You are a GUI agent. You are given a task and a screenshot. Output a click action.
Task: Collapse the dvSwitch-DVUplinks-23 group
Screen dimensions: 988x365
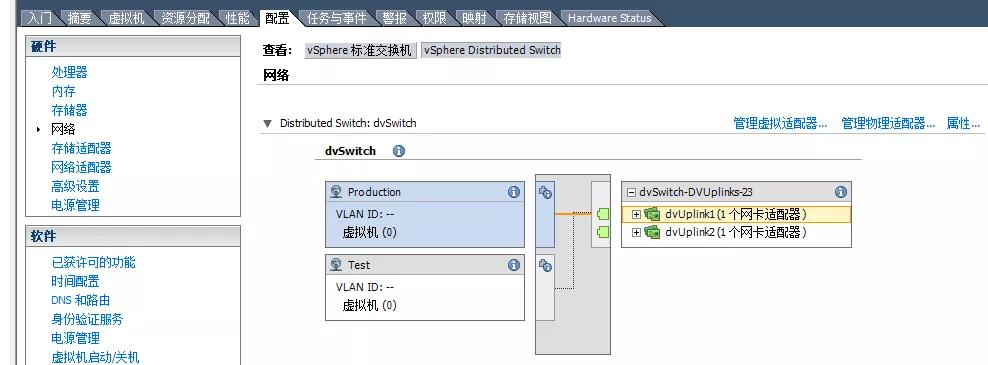631,192
